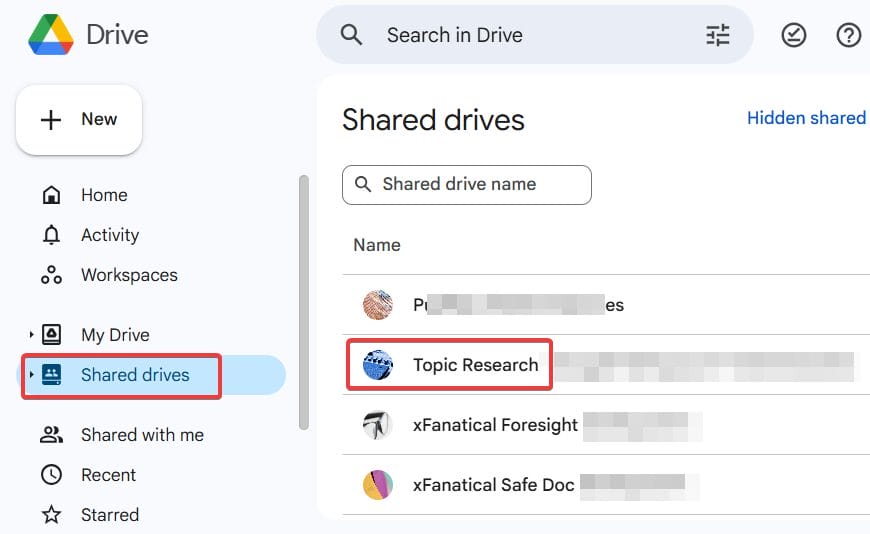The image size is (870, 534).
Task: Open advanced search filter options icon
Action: (x=717, y=35)
